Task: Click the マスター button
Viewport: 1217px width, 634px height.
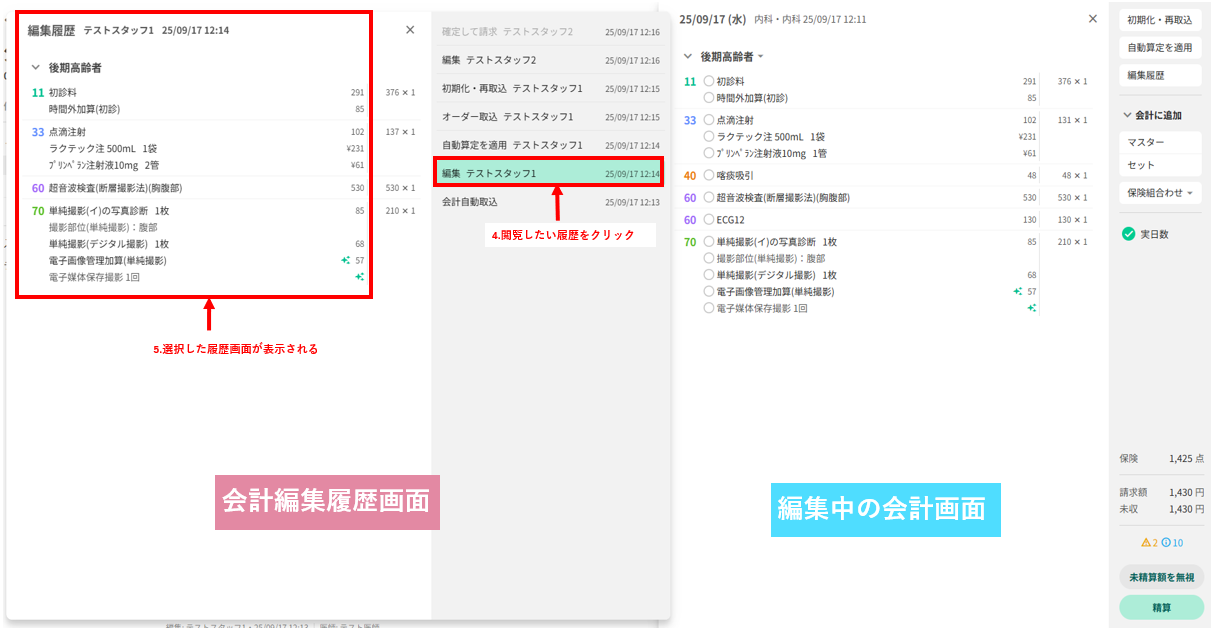Action: coord(1160,143)
